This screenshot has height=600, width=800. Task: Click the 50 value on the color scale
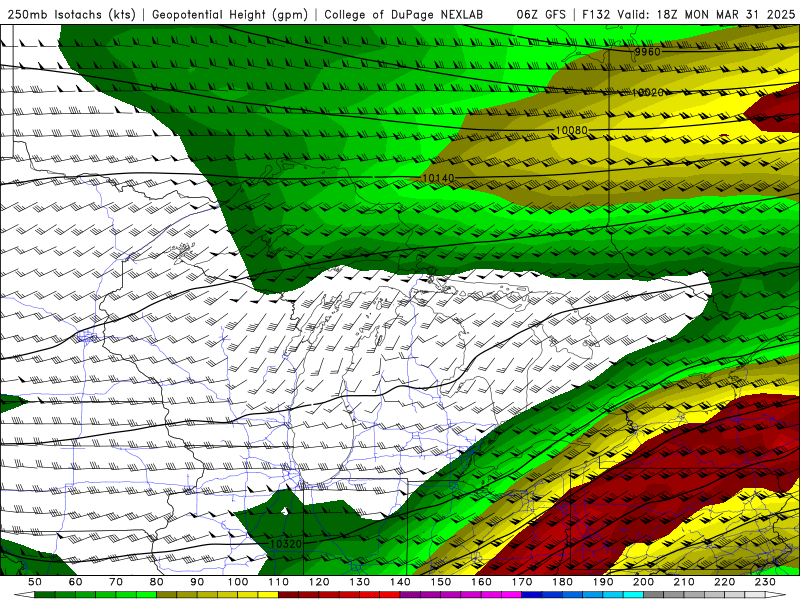[35, 582]
